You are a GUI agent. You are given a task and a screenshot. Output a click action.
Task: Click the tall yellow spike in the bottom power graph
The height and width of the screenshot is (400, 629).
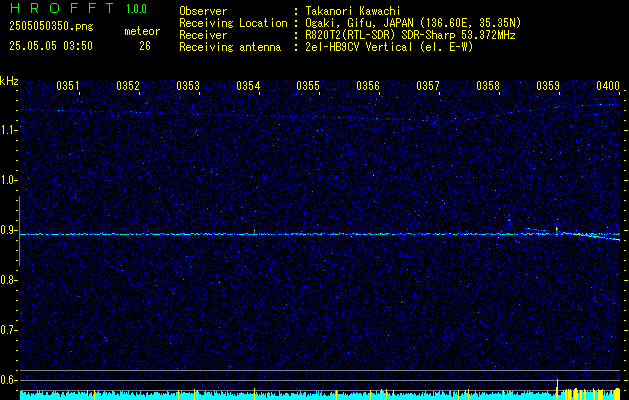click(x=557, y=388)
